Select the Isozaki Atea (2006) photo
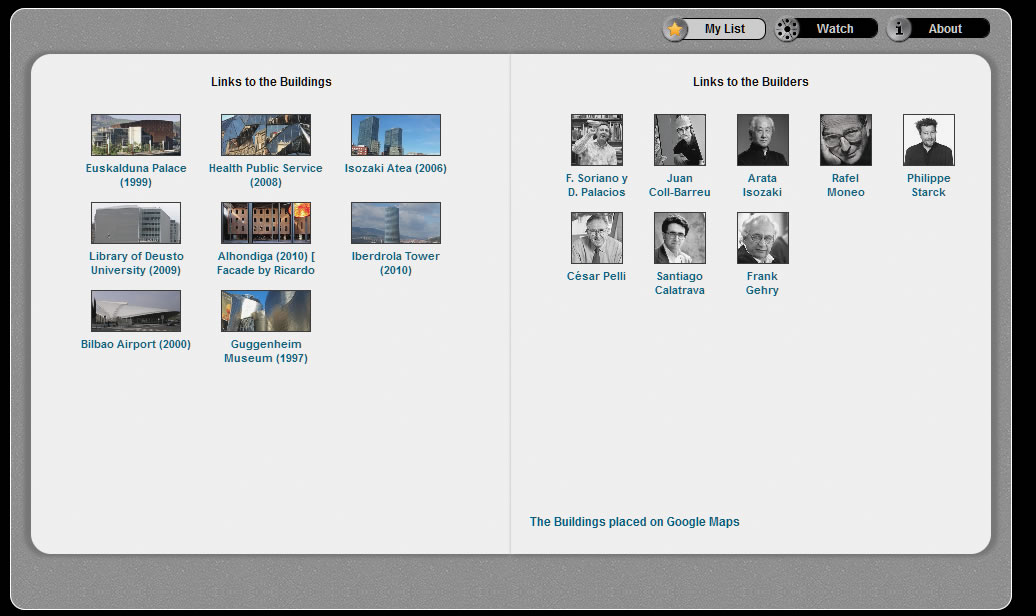 [x=396, y=135]
